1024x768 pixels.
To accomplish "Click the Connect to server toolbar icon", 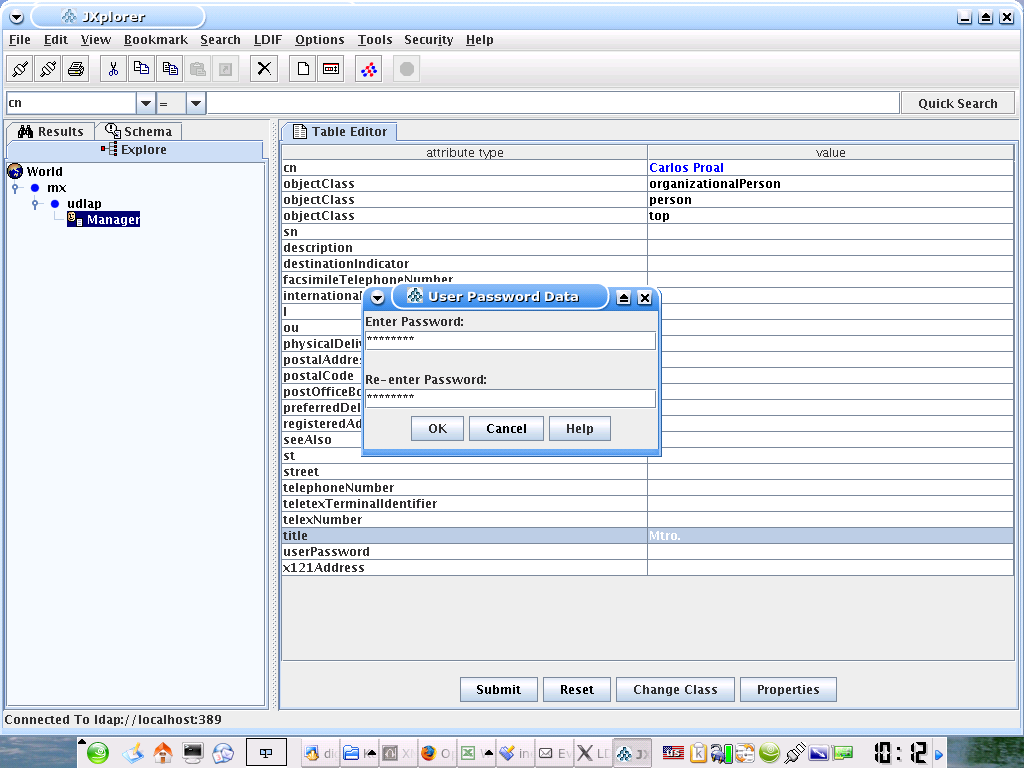I will 20,69.
